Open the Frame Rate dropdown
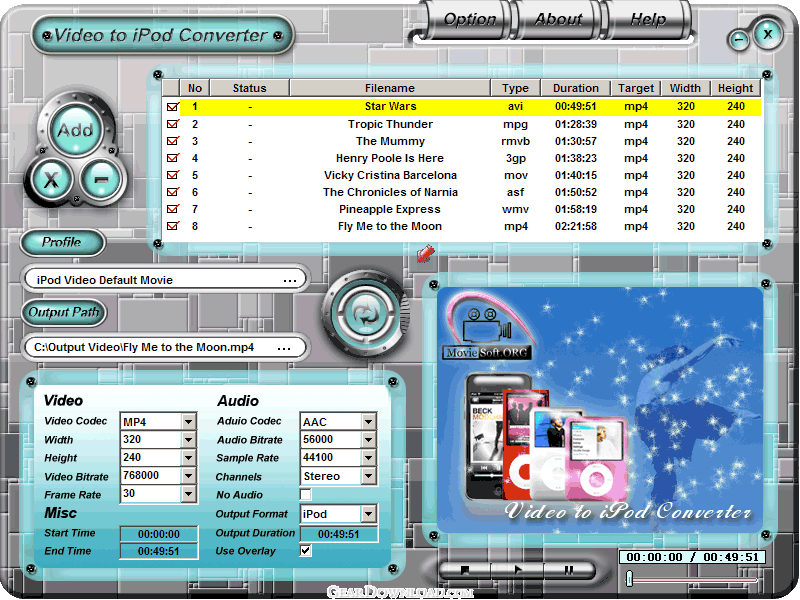Screen dimensions: 800x600 [x=188, y=494]
